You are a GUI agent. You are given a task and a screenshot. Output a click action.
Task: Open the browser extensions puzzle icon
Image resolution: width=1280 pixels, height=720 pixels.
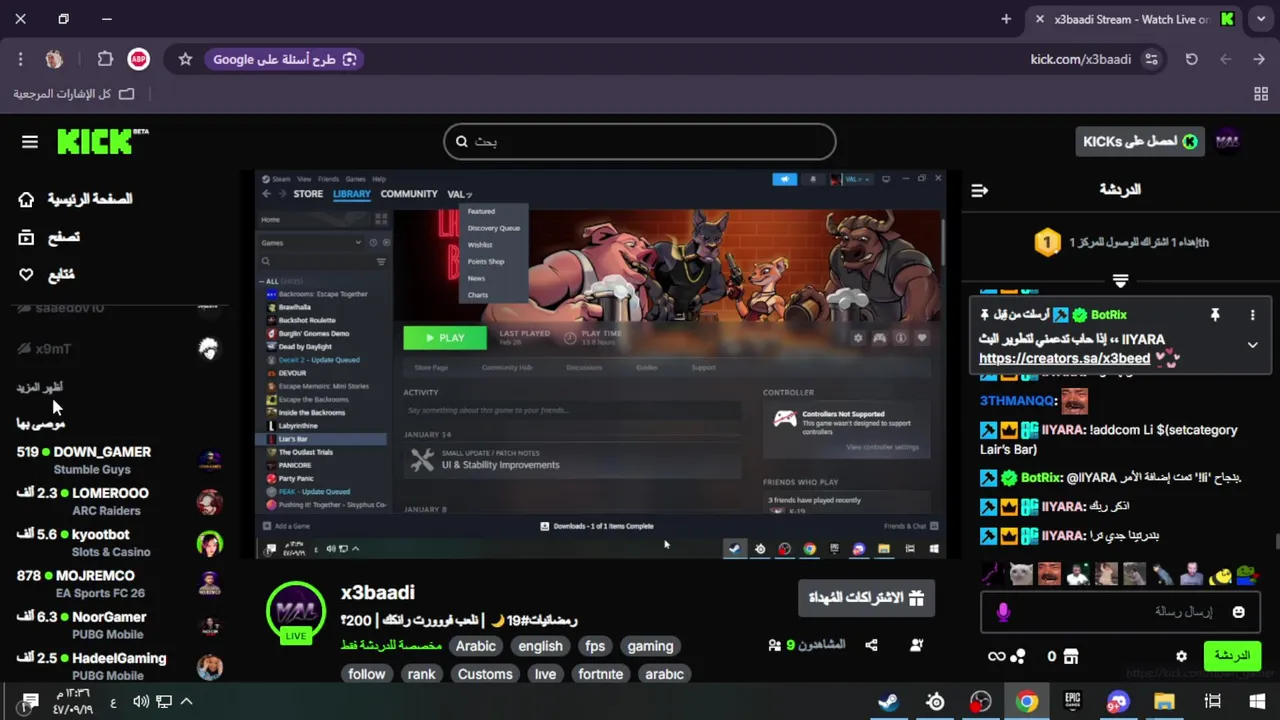(x=105, y=59)
